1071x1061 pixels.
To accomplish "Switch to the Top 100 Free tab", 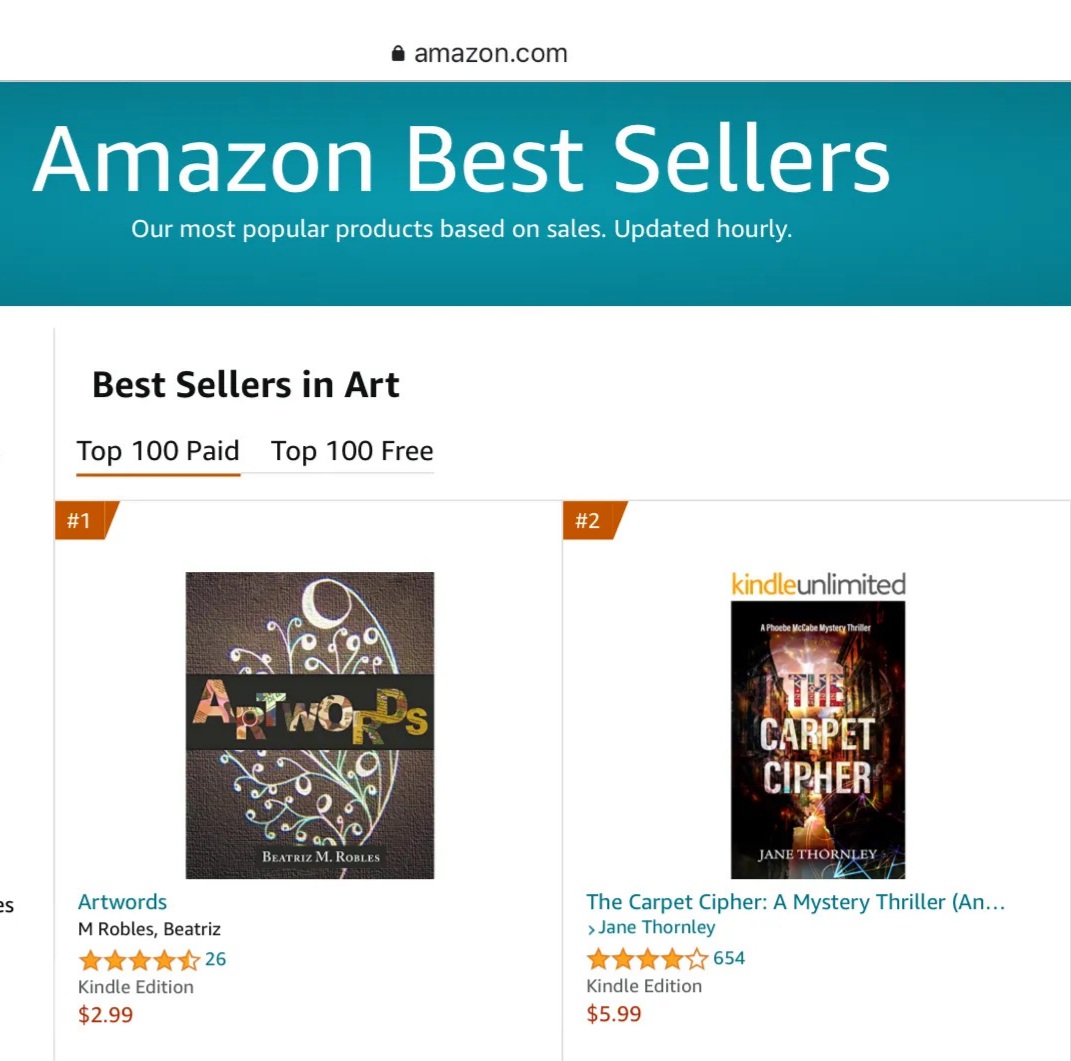I will 352,452.
